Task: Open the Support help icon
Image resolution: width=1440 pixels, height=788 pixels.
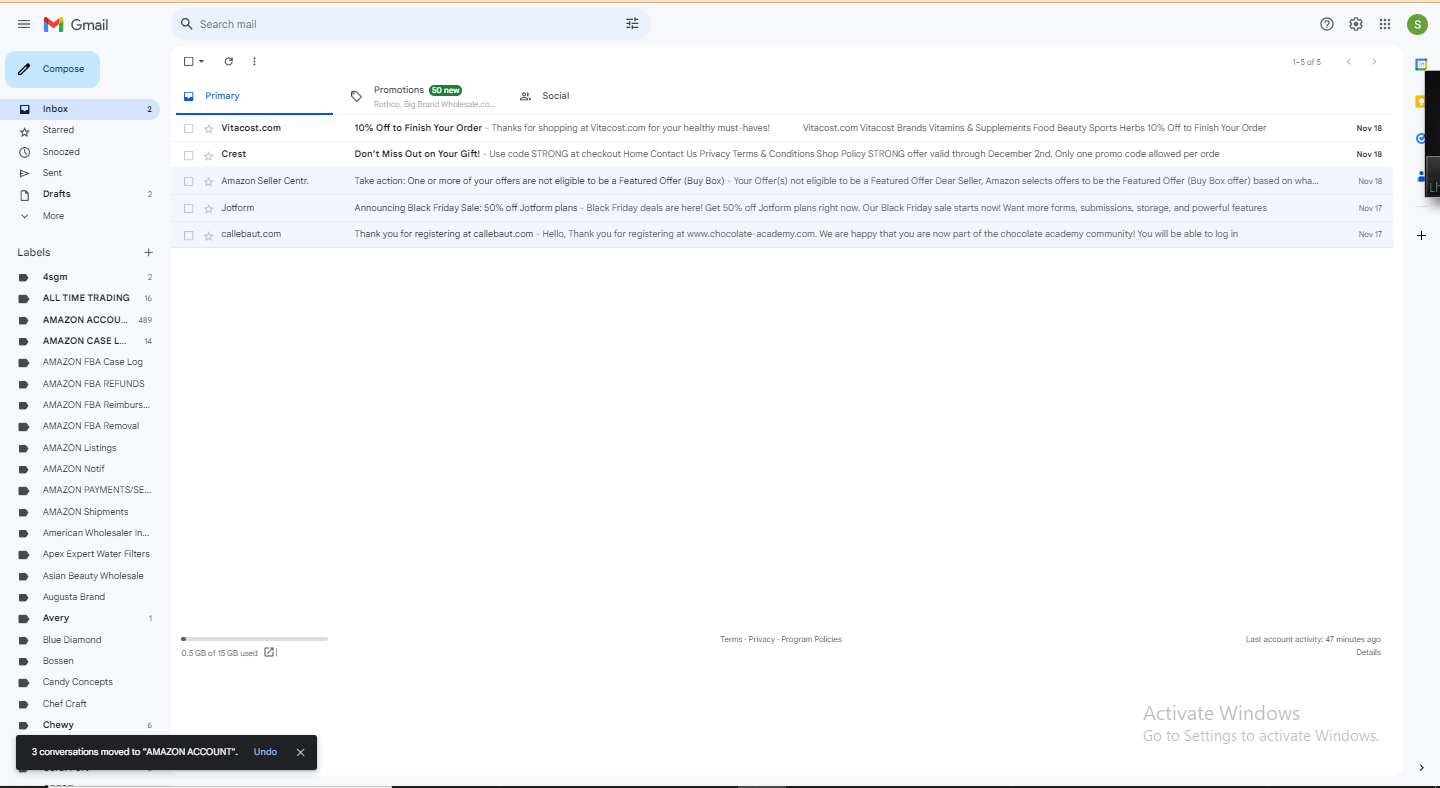Action: click(x=1327, y=24)
